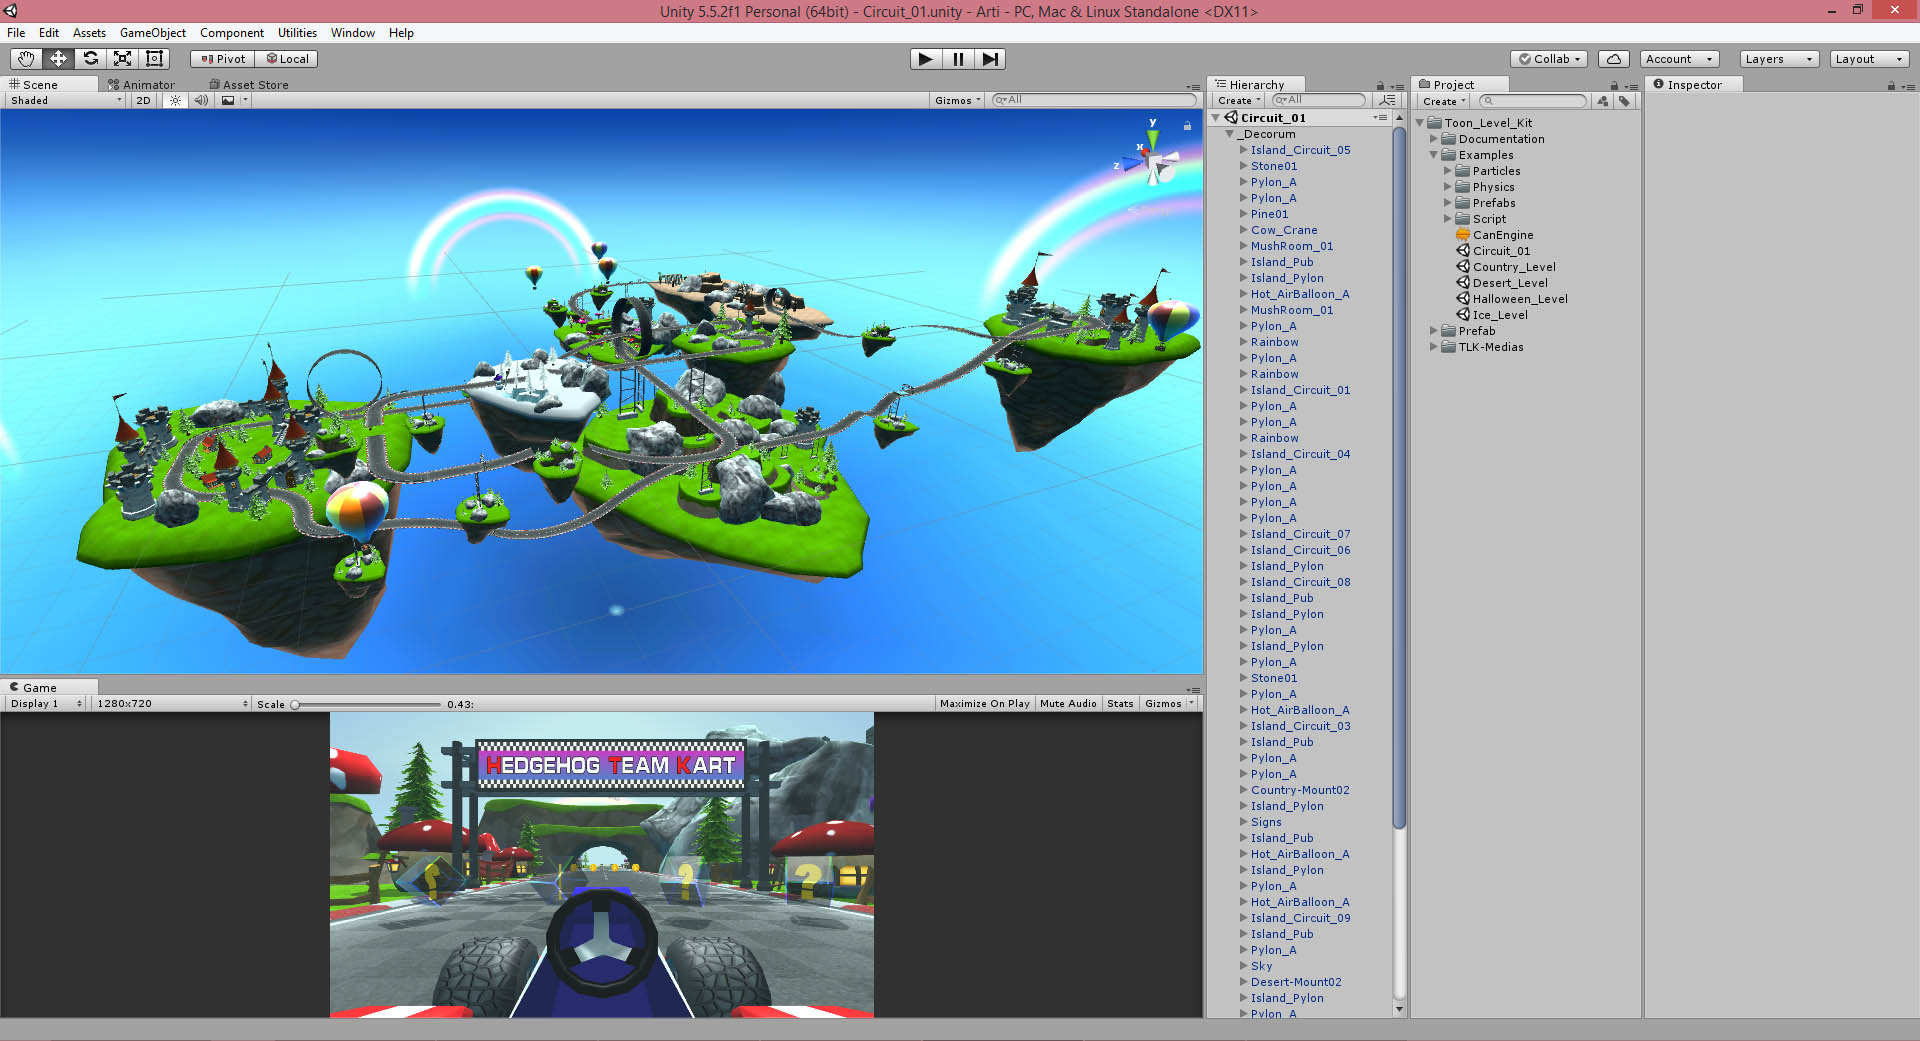Toggle scene effects image icon

[x=228, y=100]
